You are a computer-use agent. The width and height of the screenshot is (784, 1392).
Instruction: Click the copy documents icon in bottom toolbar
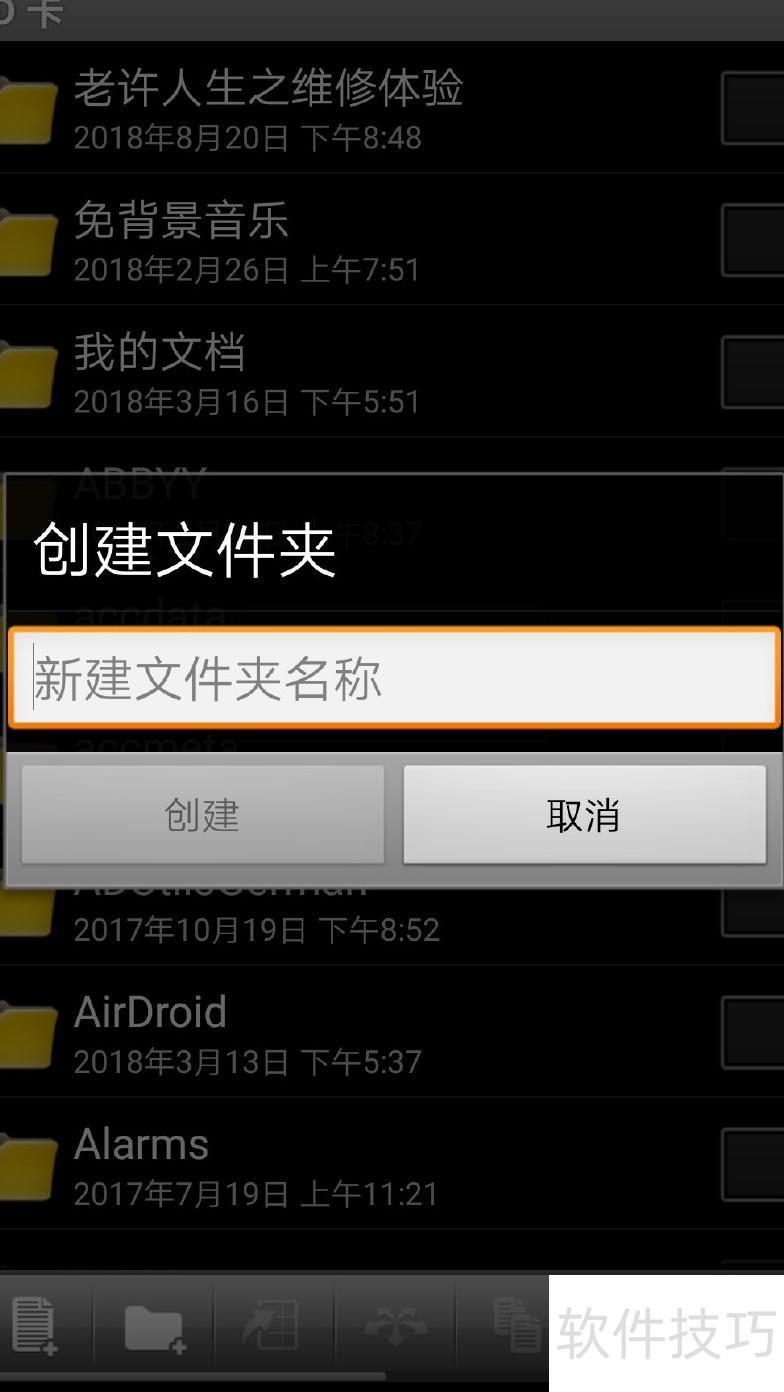coord(519,1325)
